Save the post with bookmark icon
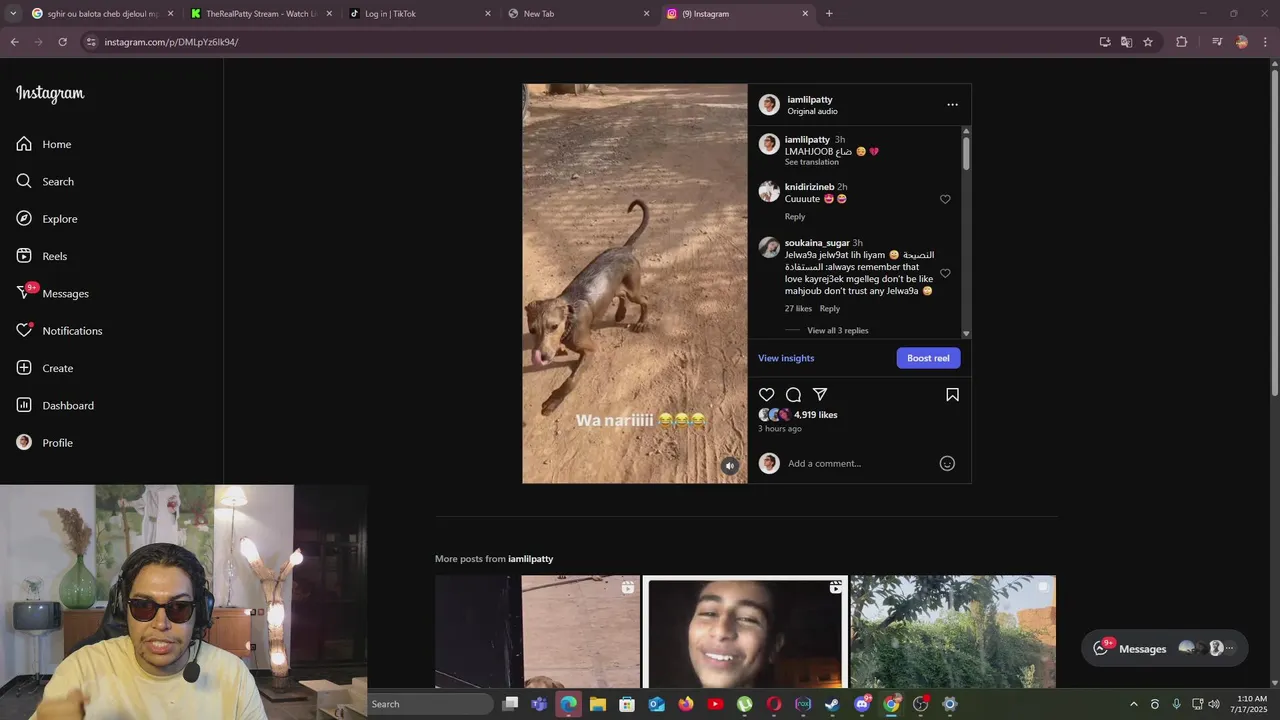 [952, 395]
